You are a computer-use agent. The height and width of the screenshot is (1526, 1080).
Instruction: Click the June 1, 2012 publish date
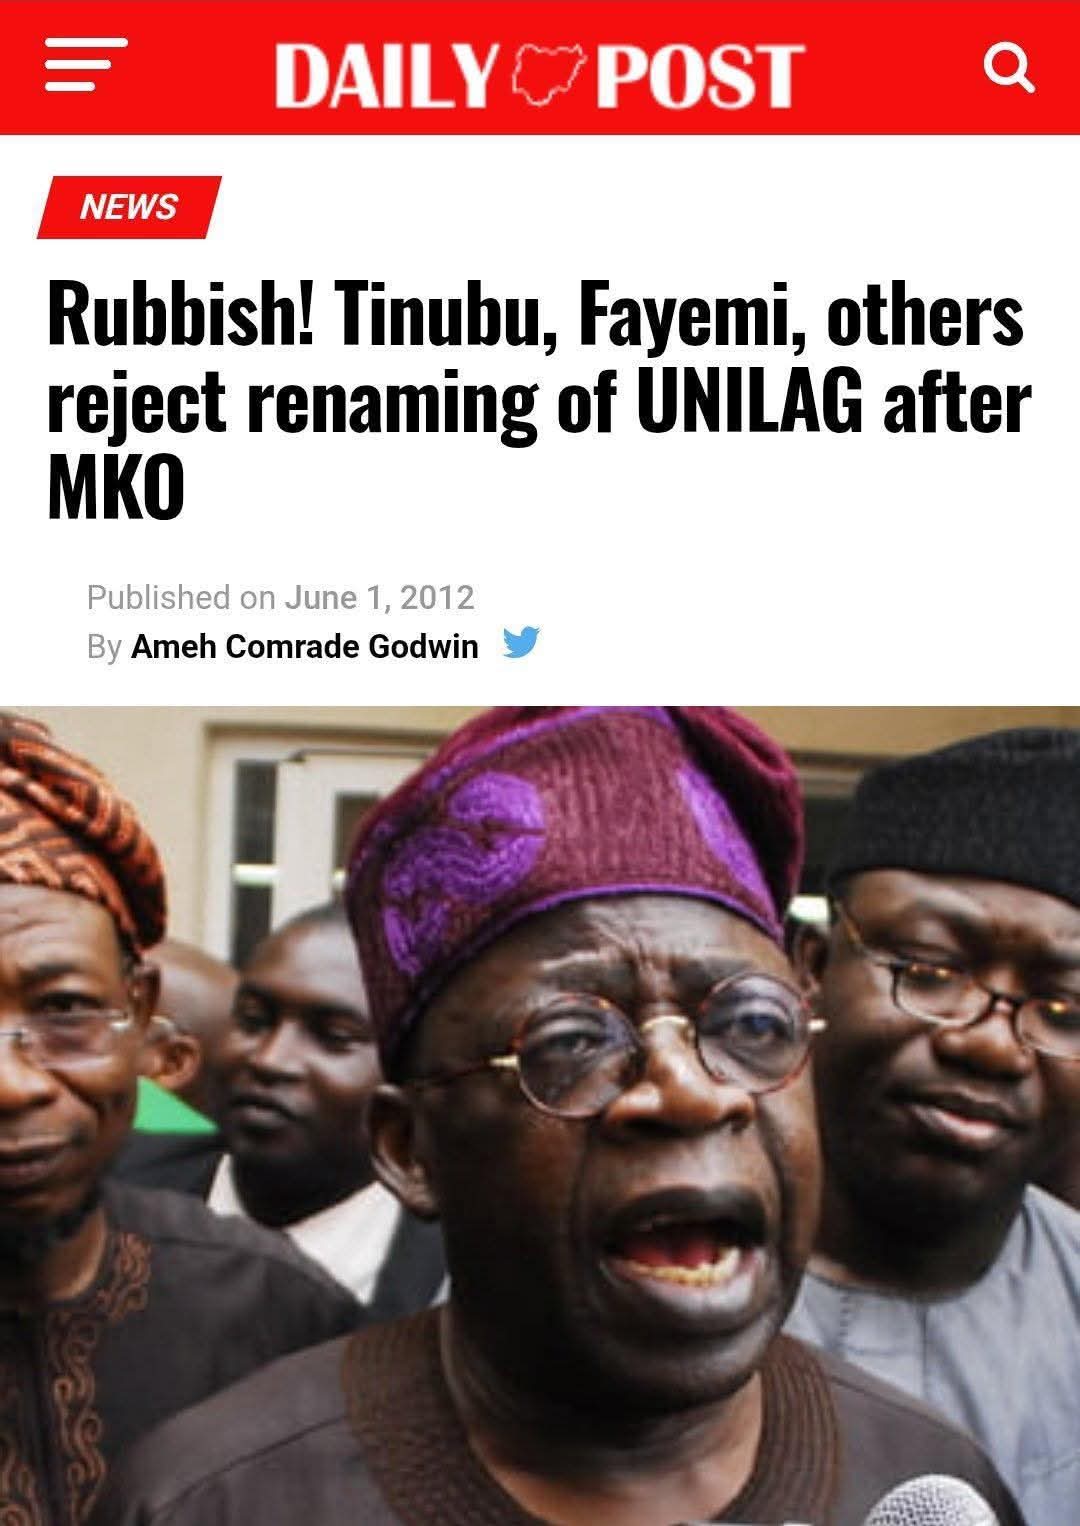click(379, 597)
